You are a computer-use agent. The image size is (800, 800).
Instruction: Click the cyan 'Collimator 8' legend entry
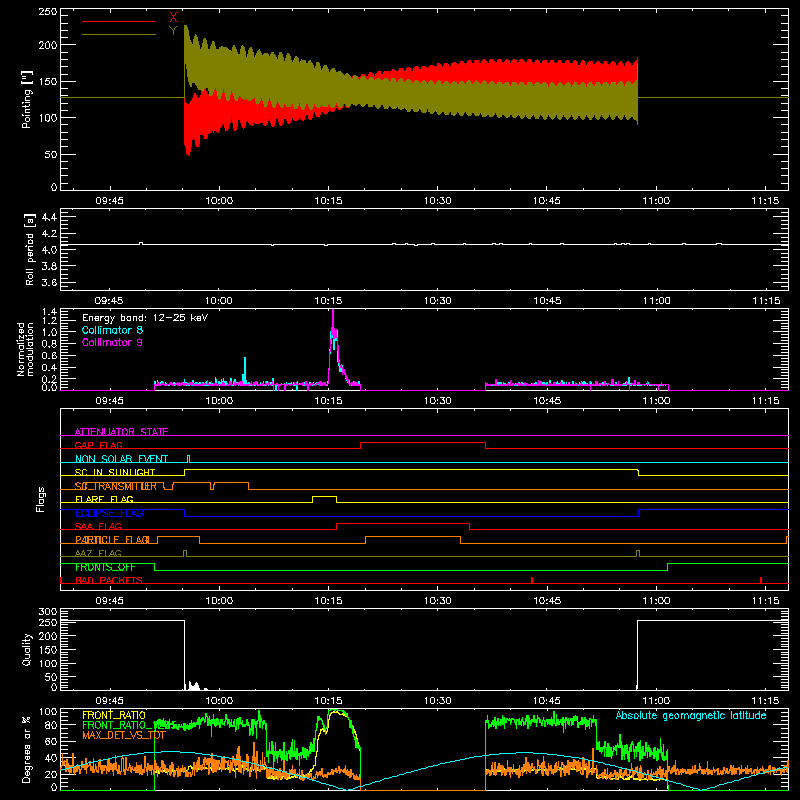(x=112, y=330)
